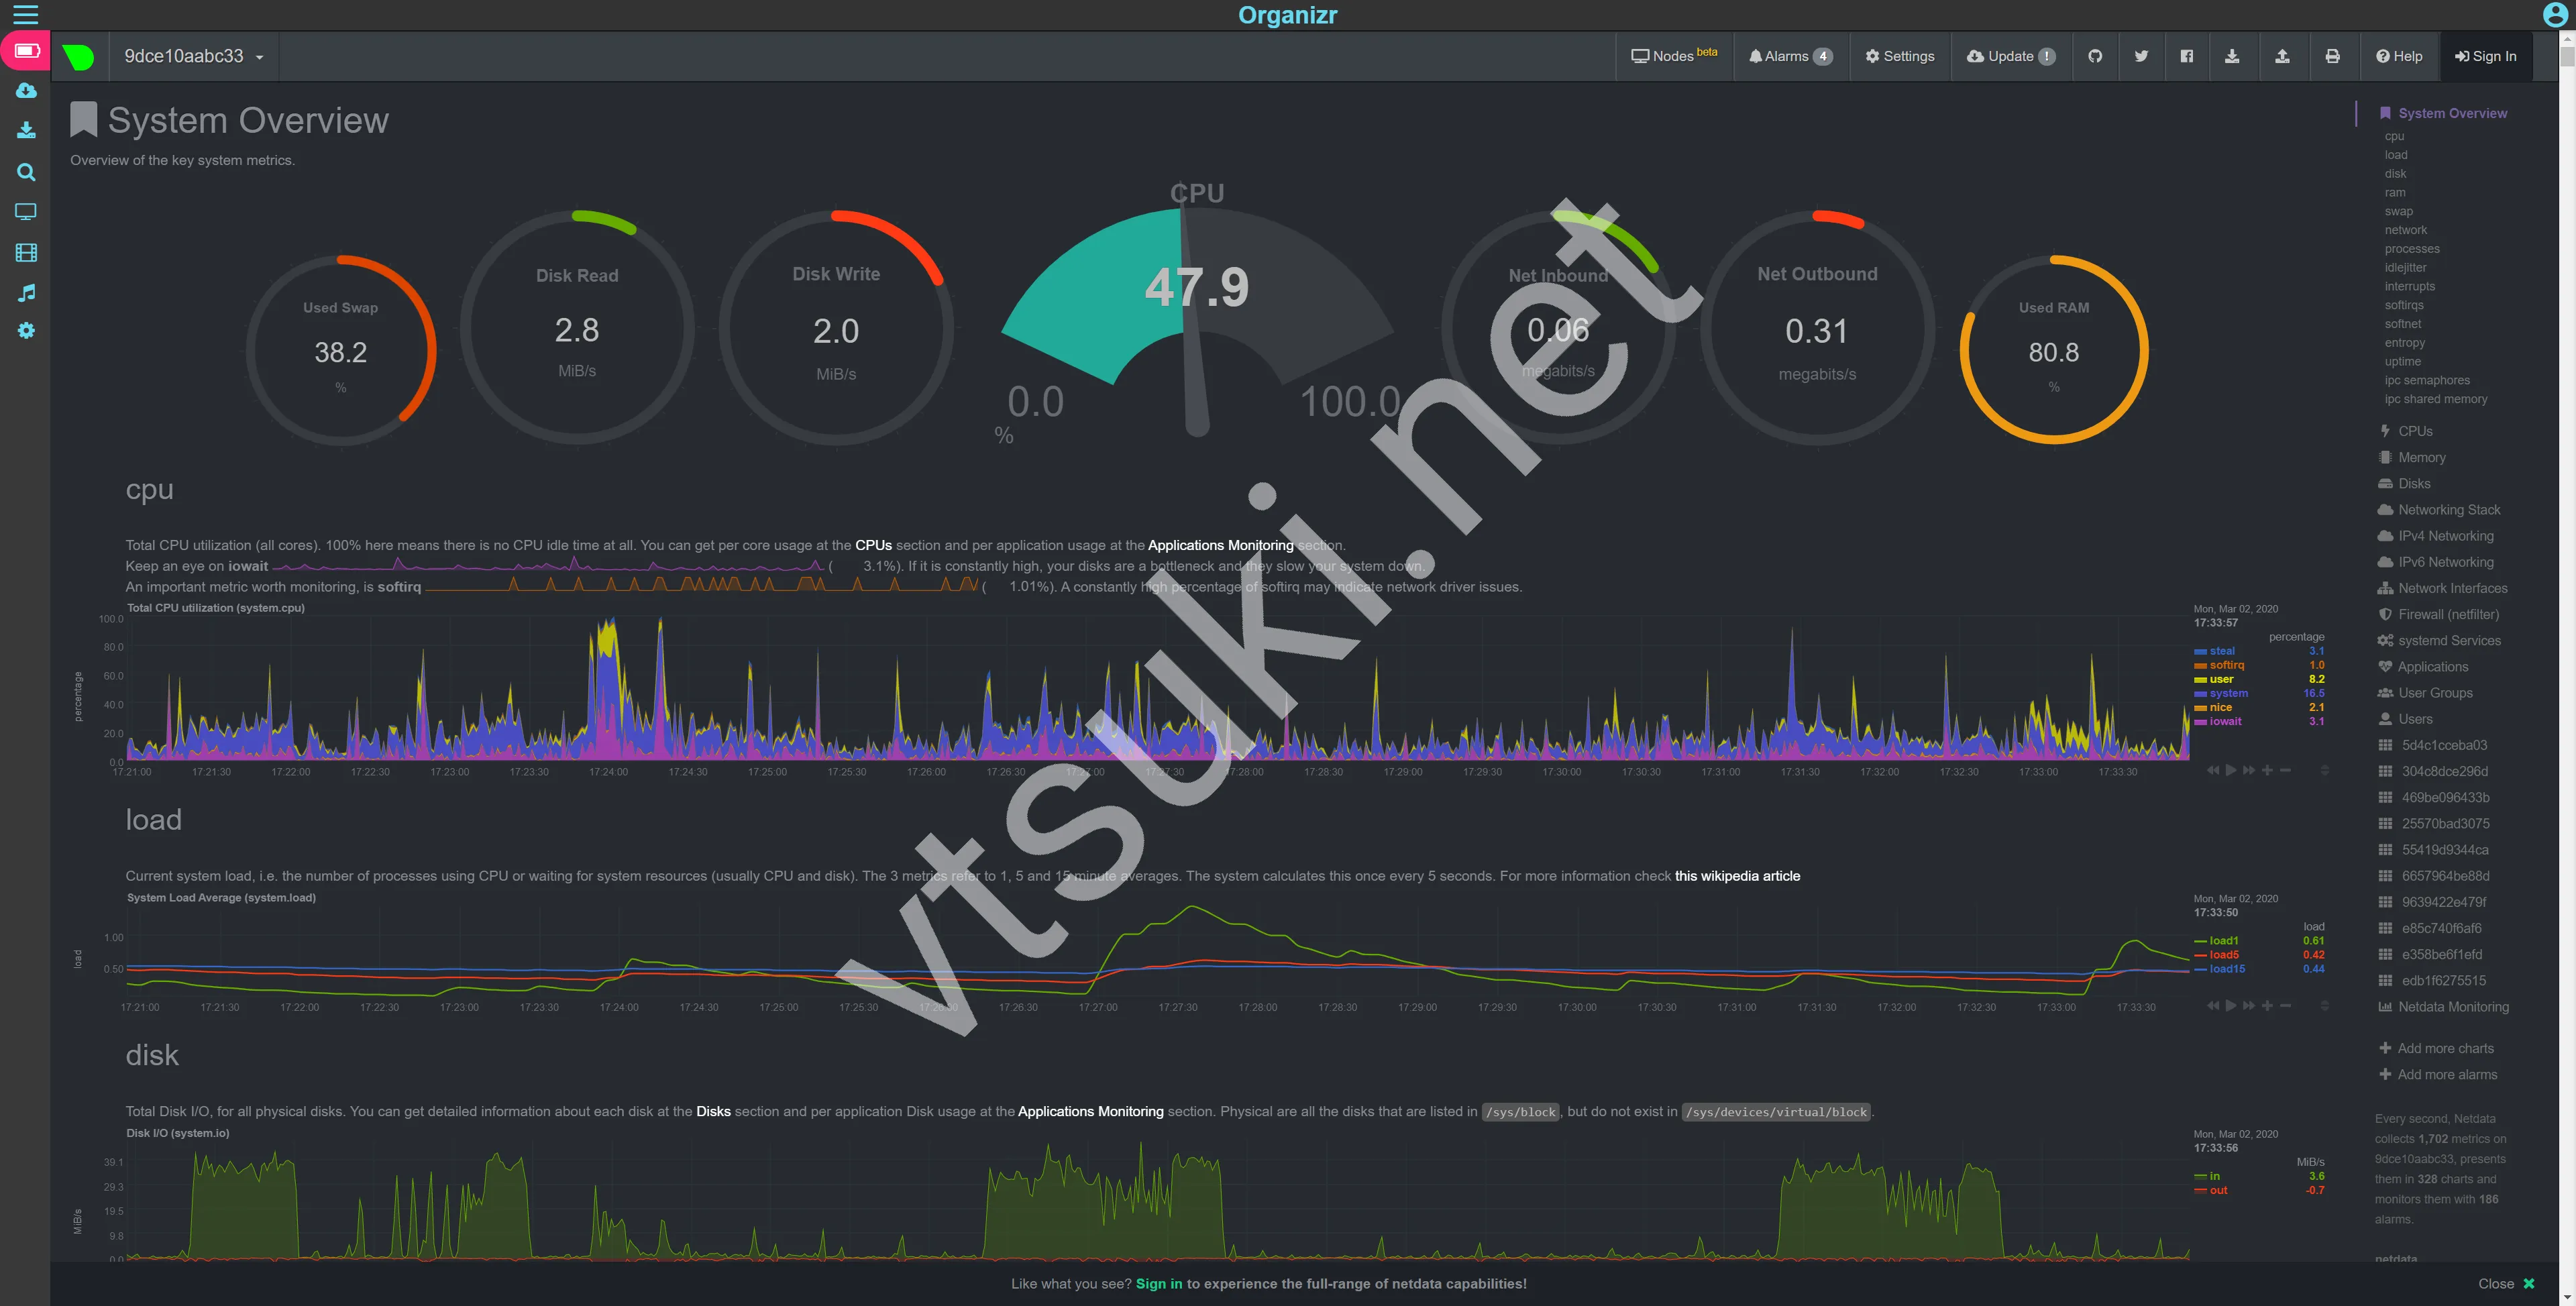This screenshot has height=1306, width=2576.
Task: Zoom in the load chart with plus
Action: (x=2267, y=1005)
